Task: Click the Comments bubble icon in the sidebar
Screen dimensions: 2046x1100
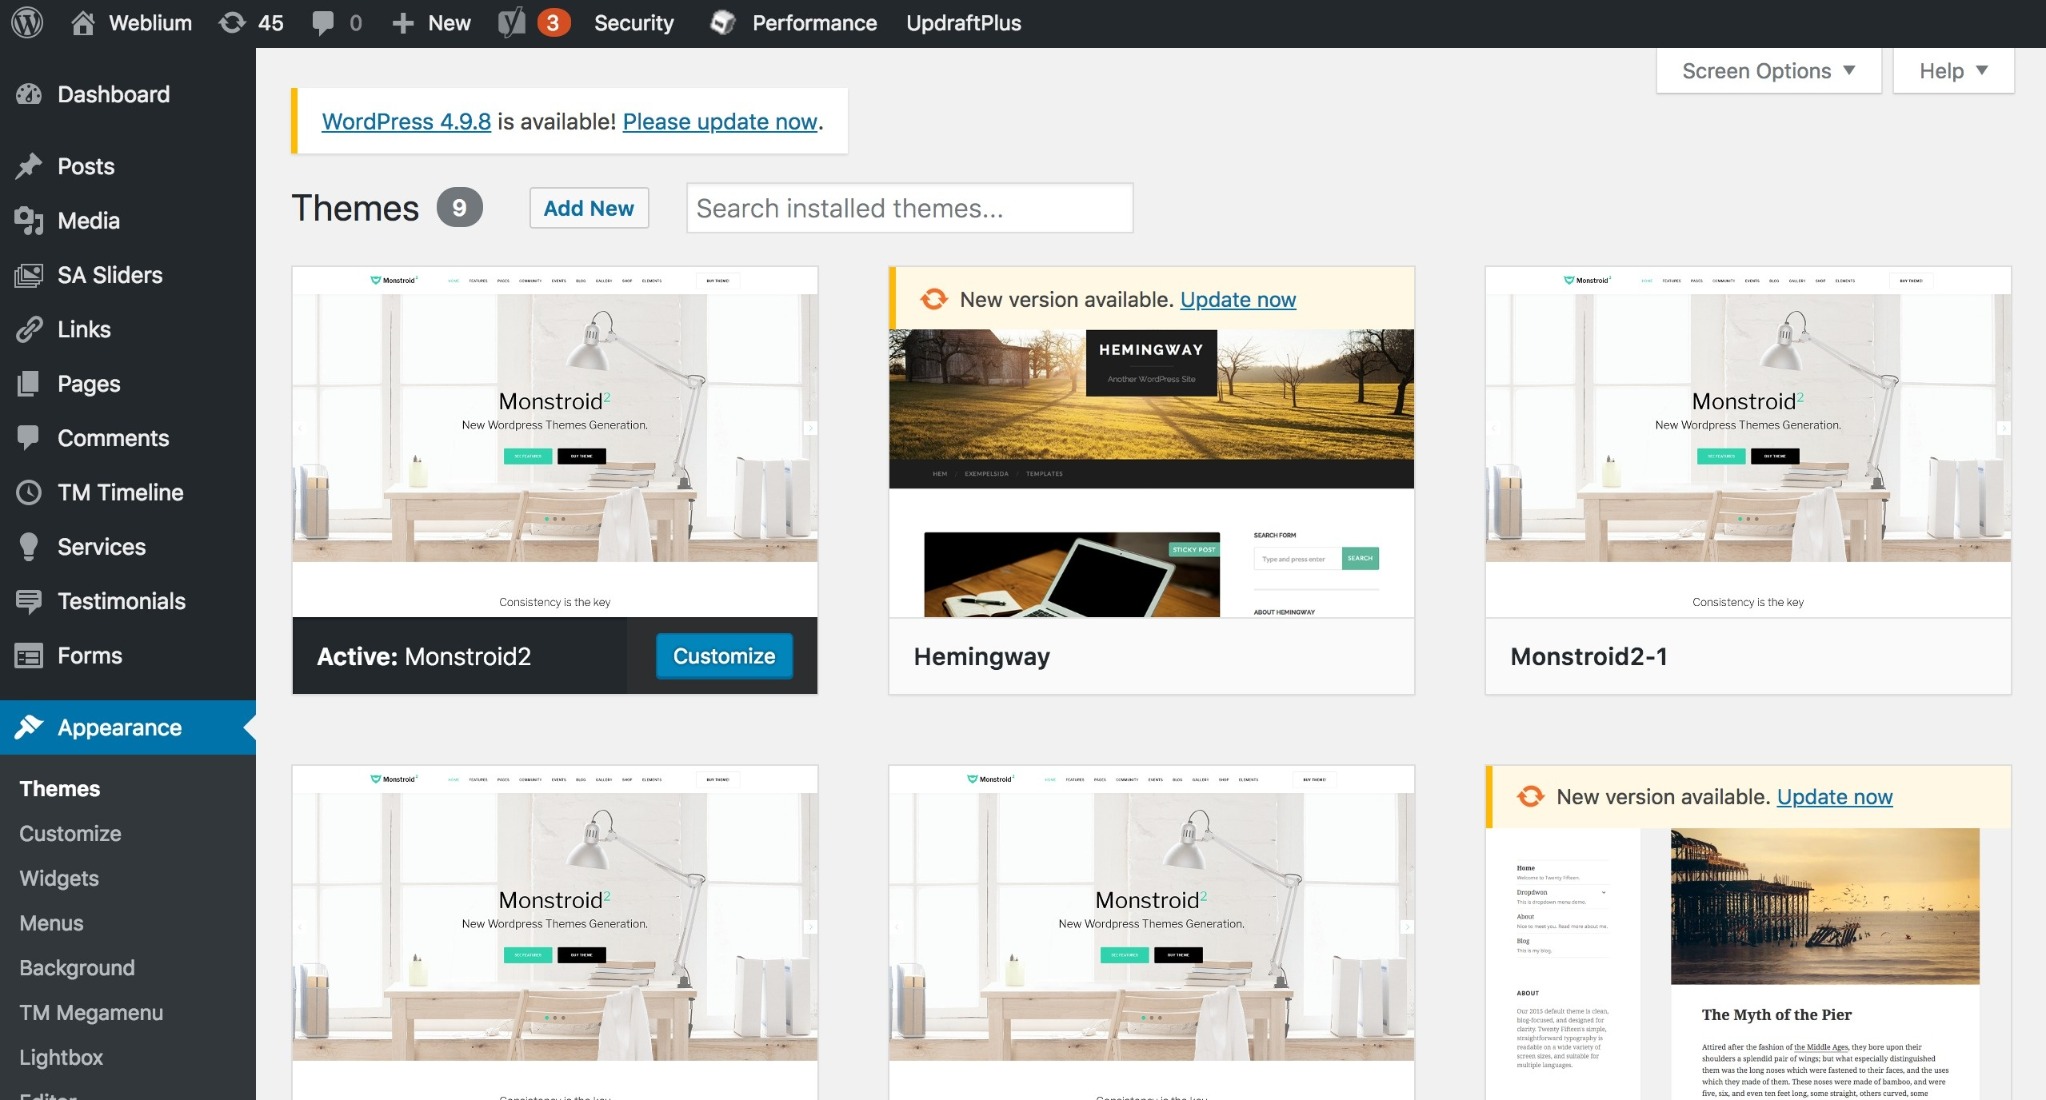Action: (x=29, y=437)
